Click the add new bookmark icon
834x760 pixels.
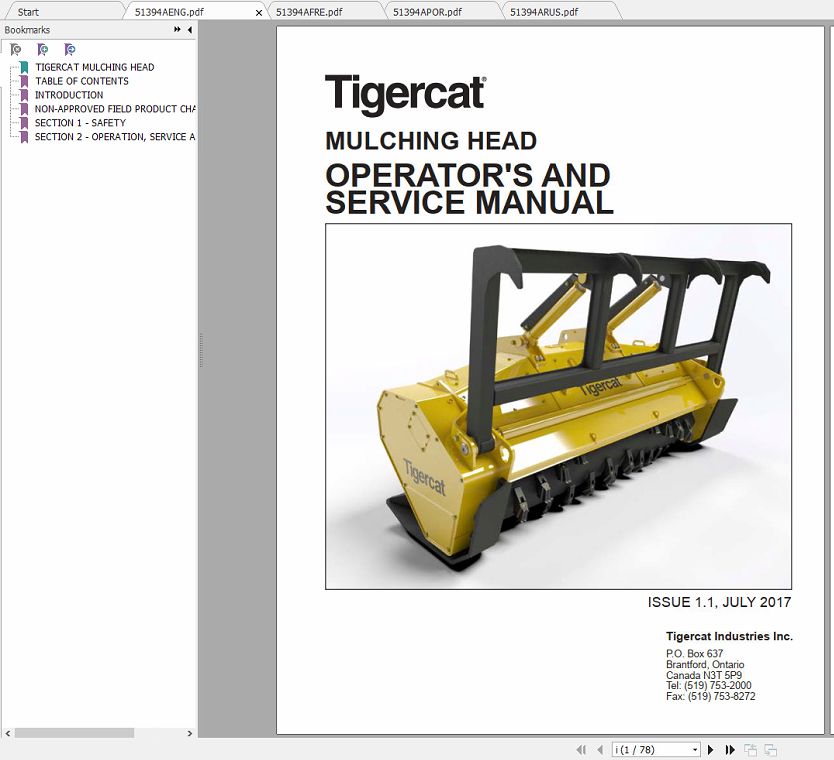(43, 49)
